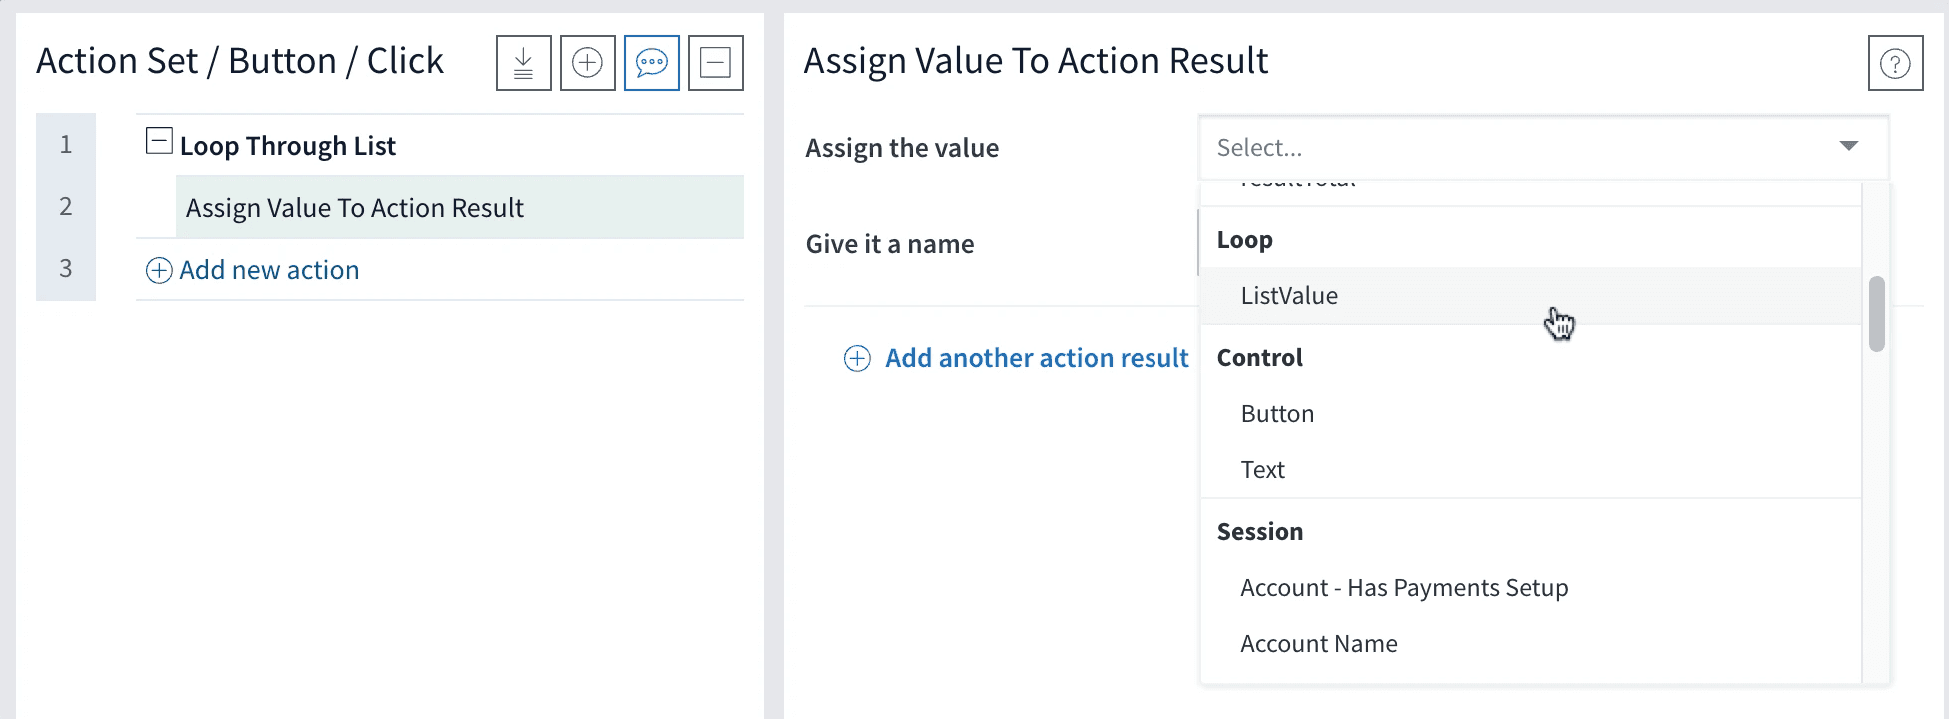Click the Add new action link

coord(269,271)
